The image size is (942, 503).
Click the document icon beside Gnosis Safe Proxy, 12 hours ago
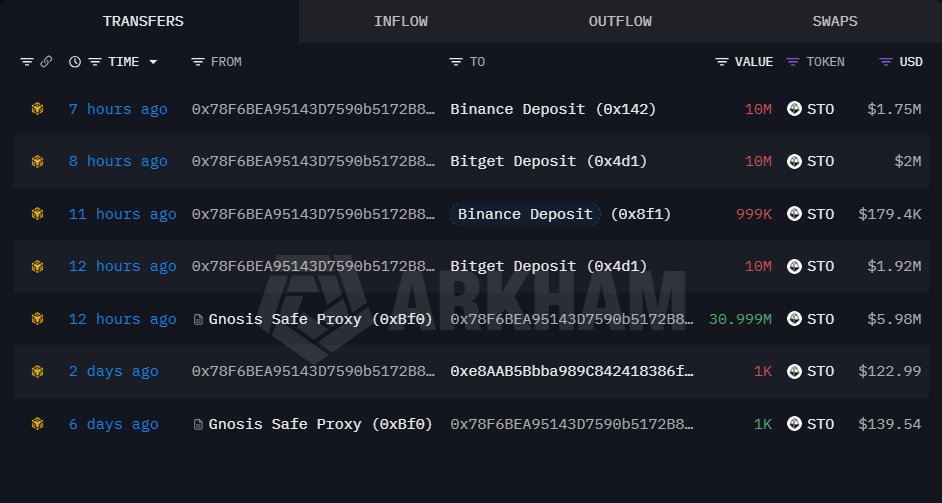coord(198,319)
